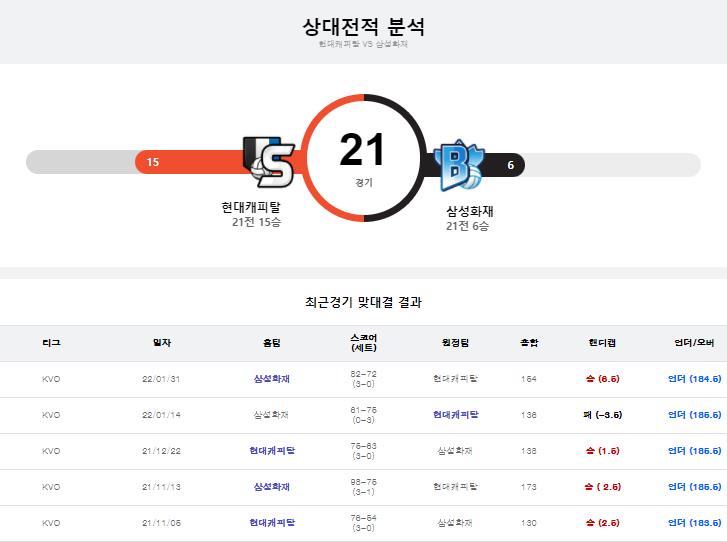This screenshot has height=542, width=727.
Task: Click the Hyundai Capital team logo
Action: [269, 162]
